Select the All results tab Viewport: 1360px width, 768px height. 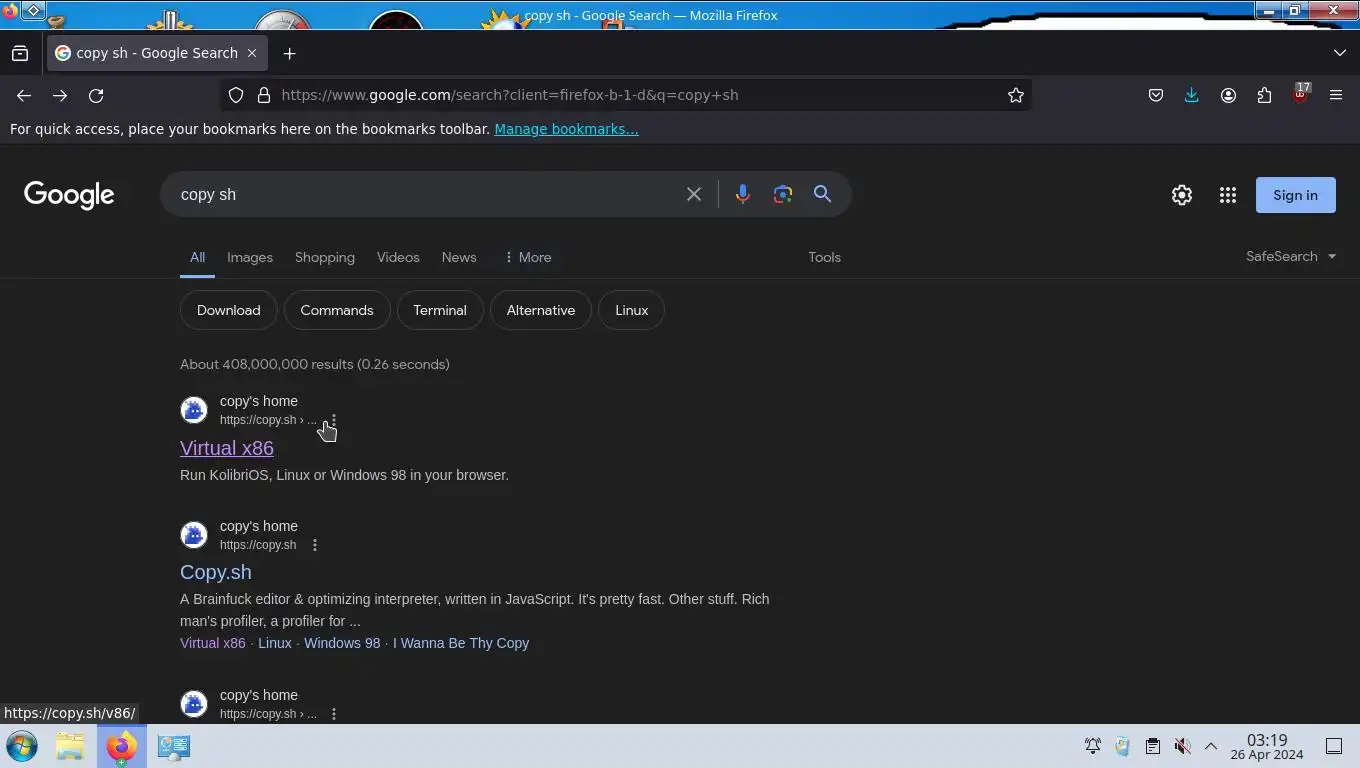[x=197, y=257]
